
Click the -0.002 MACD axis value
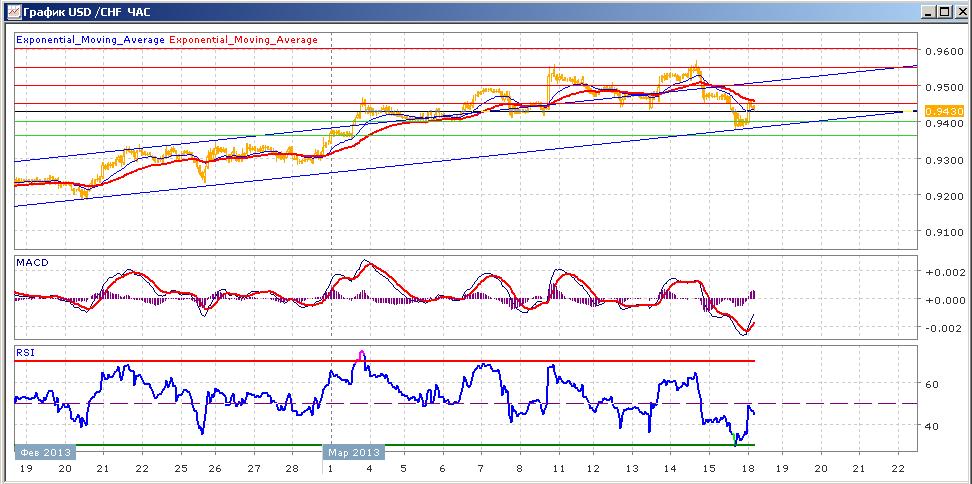point(943,328)
